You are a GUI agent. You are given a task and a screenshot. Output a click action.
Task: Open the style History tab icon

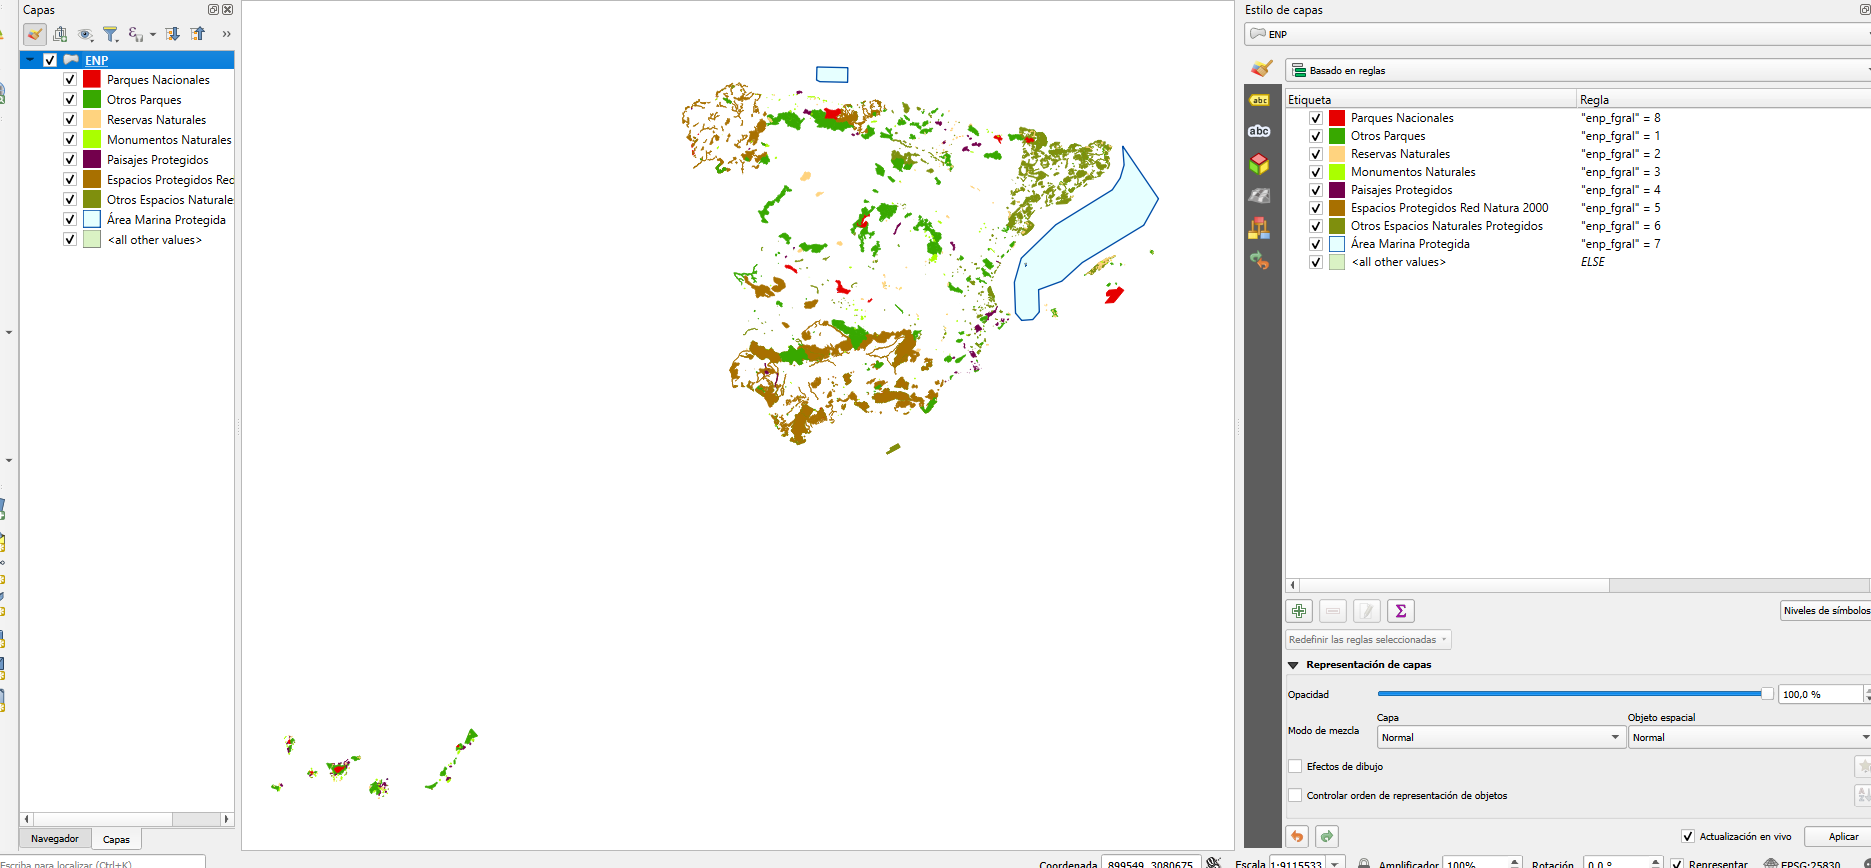click(1259, 261)
